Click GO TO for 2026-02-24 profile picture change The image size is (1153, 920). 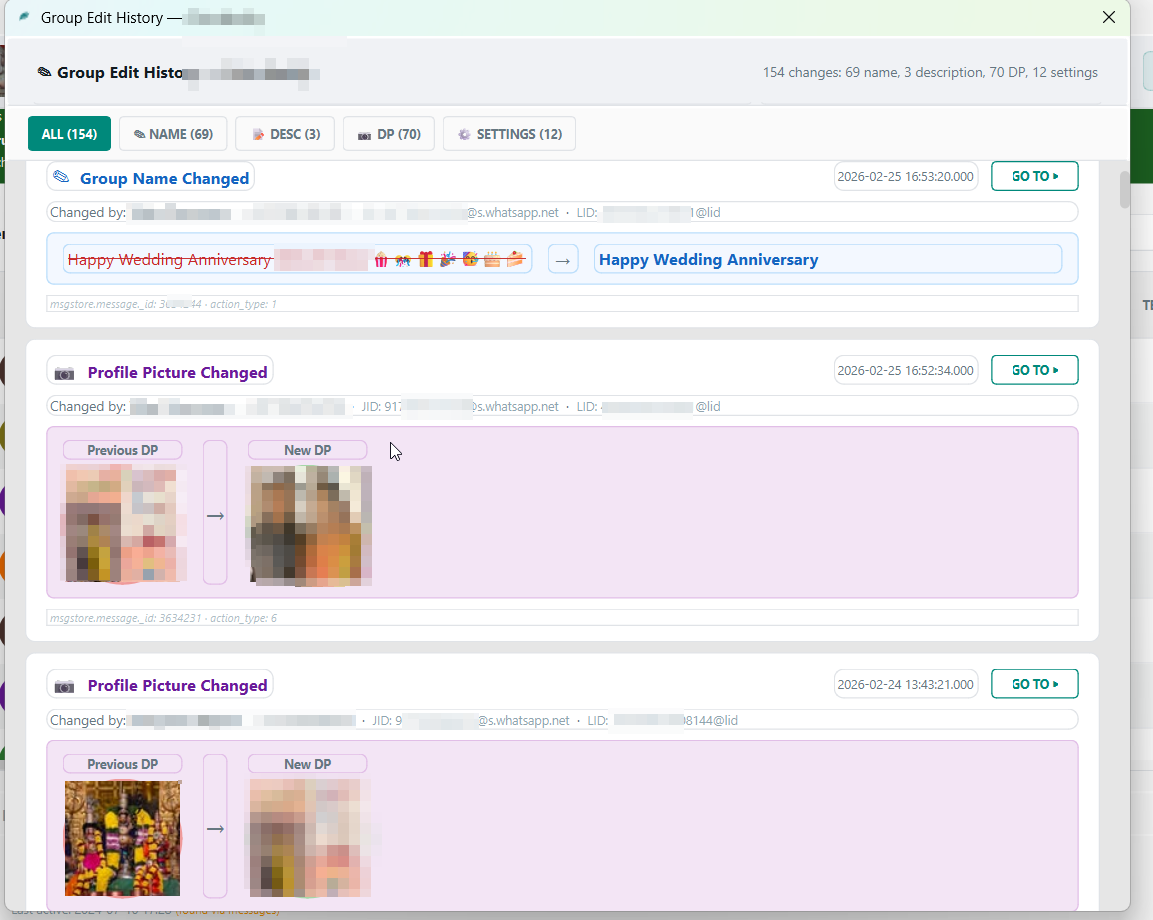(1035, 684)
